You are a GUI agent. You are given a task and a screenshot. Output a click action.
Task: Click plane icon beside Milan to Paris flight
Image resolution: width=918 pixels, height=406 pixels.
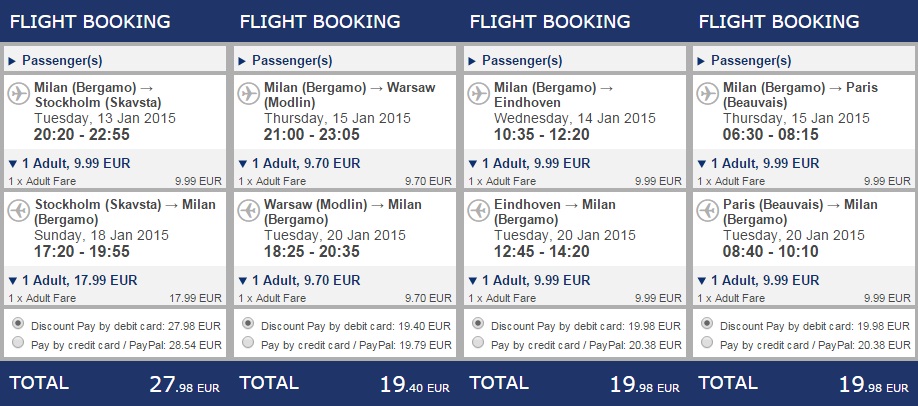pos(709,93)
